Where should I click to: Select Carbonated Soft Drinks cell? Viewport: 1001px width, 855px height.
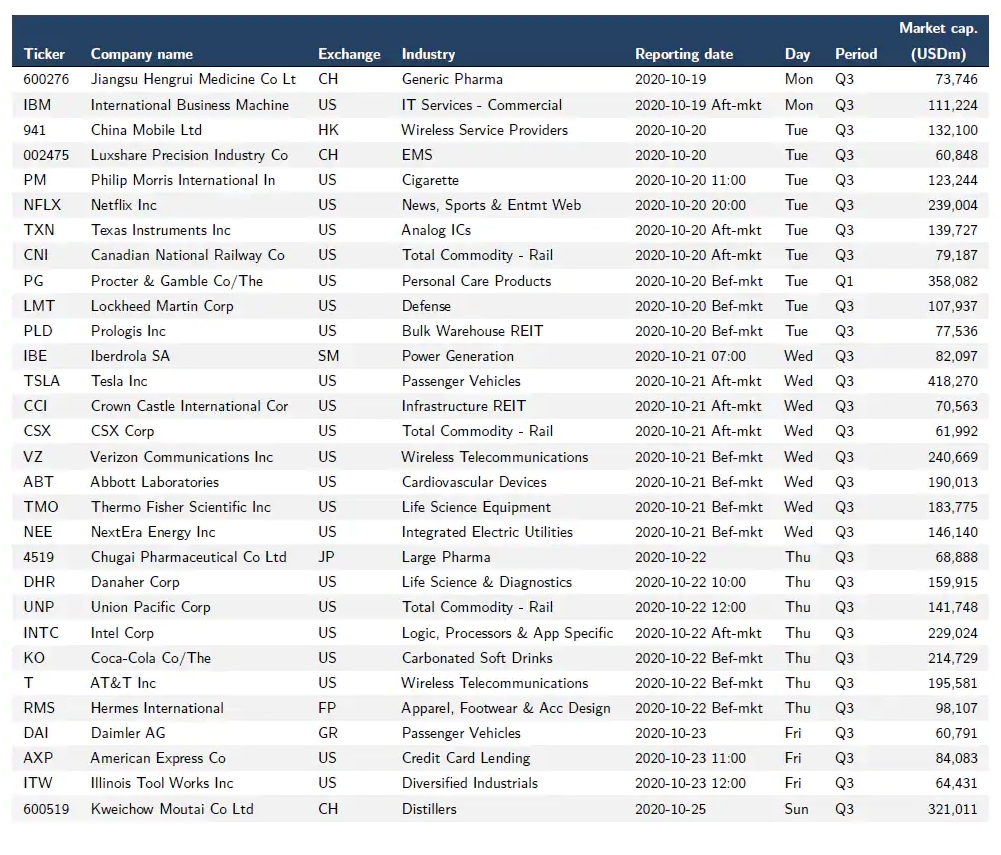tap(478, 658)
